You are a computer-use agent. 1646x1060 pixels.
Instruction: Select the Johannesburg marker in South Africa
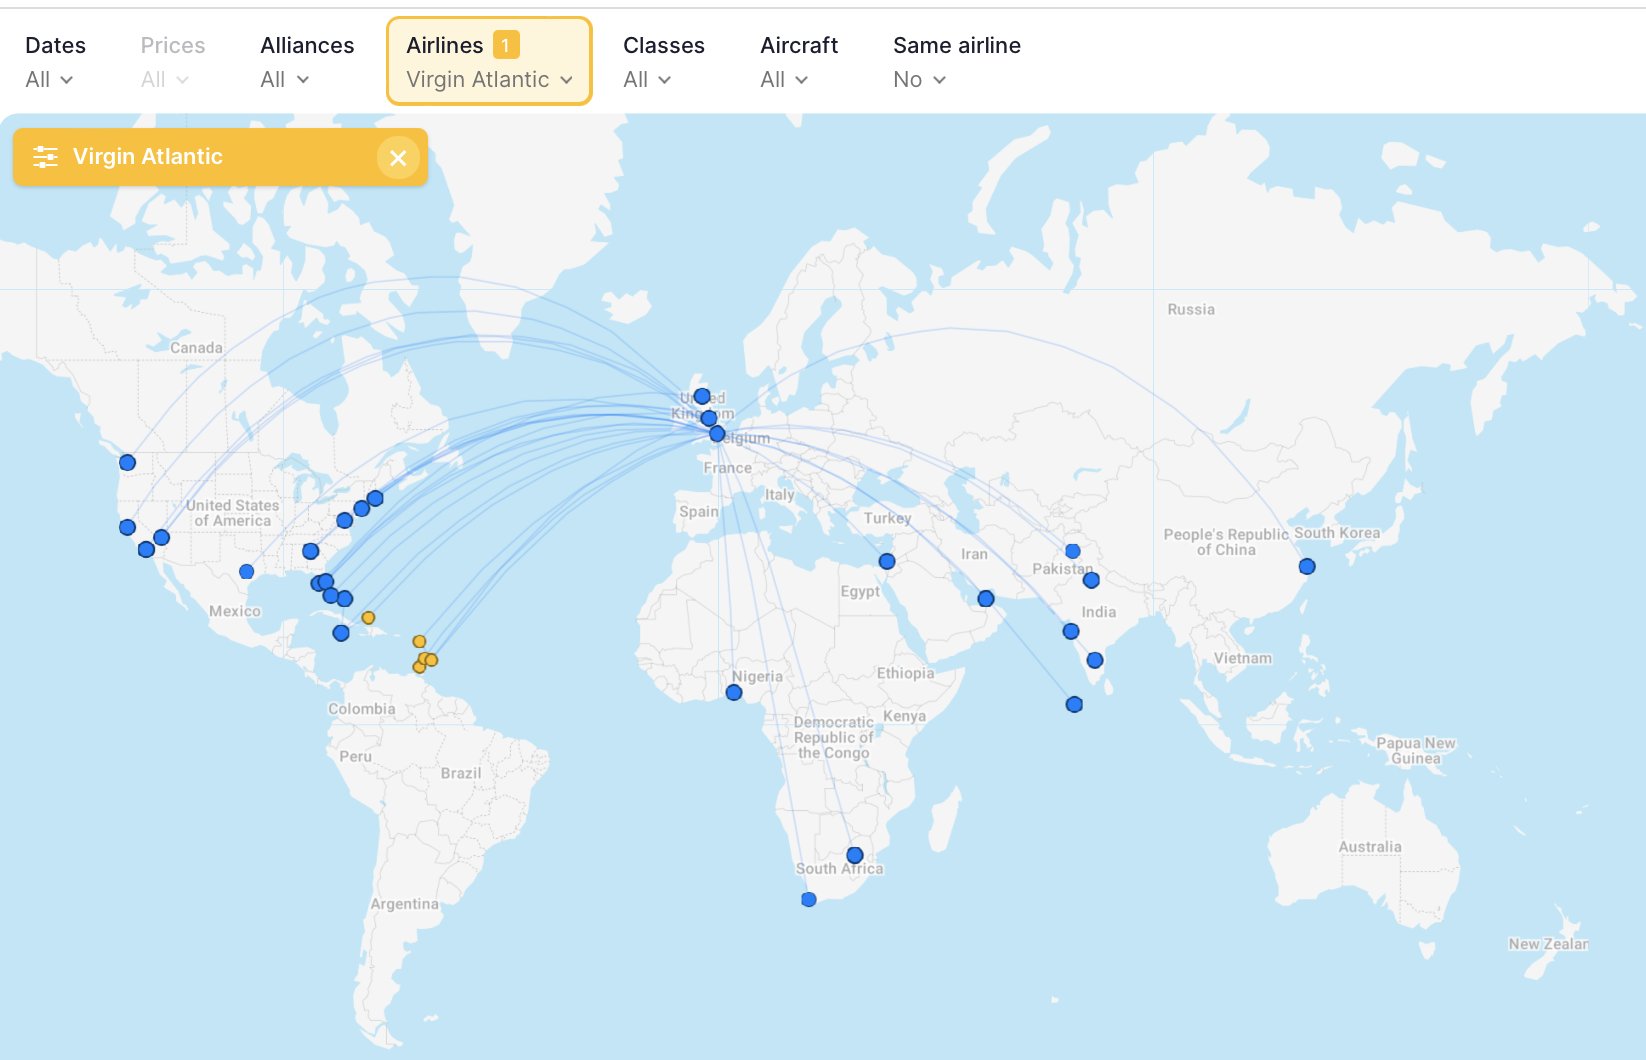click(x=855, y=855)
